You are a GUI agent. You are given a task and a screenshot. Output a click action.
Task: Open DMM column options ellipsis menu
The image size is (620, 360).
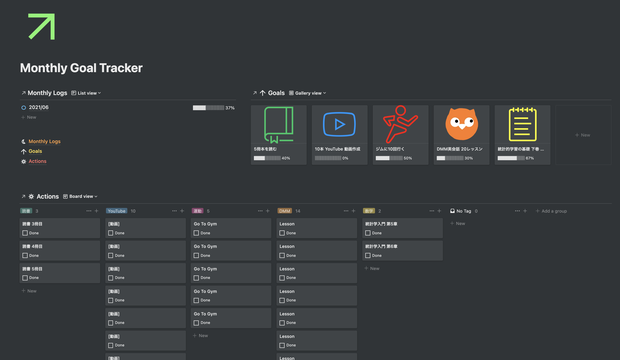click(x=346, y=211)
